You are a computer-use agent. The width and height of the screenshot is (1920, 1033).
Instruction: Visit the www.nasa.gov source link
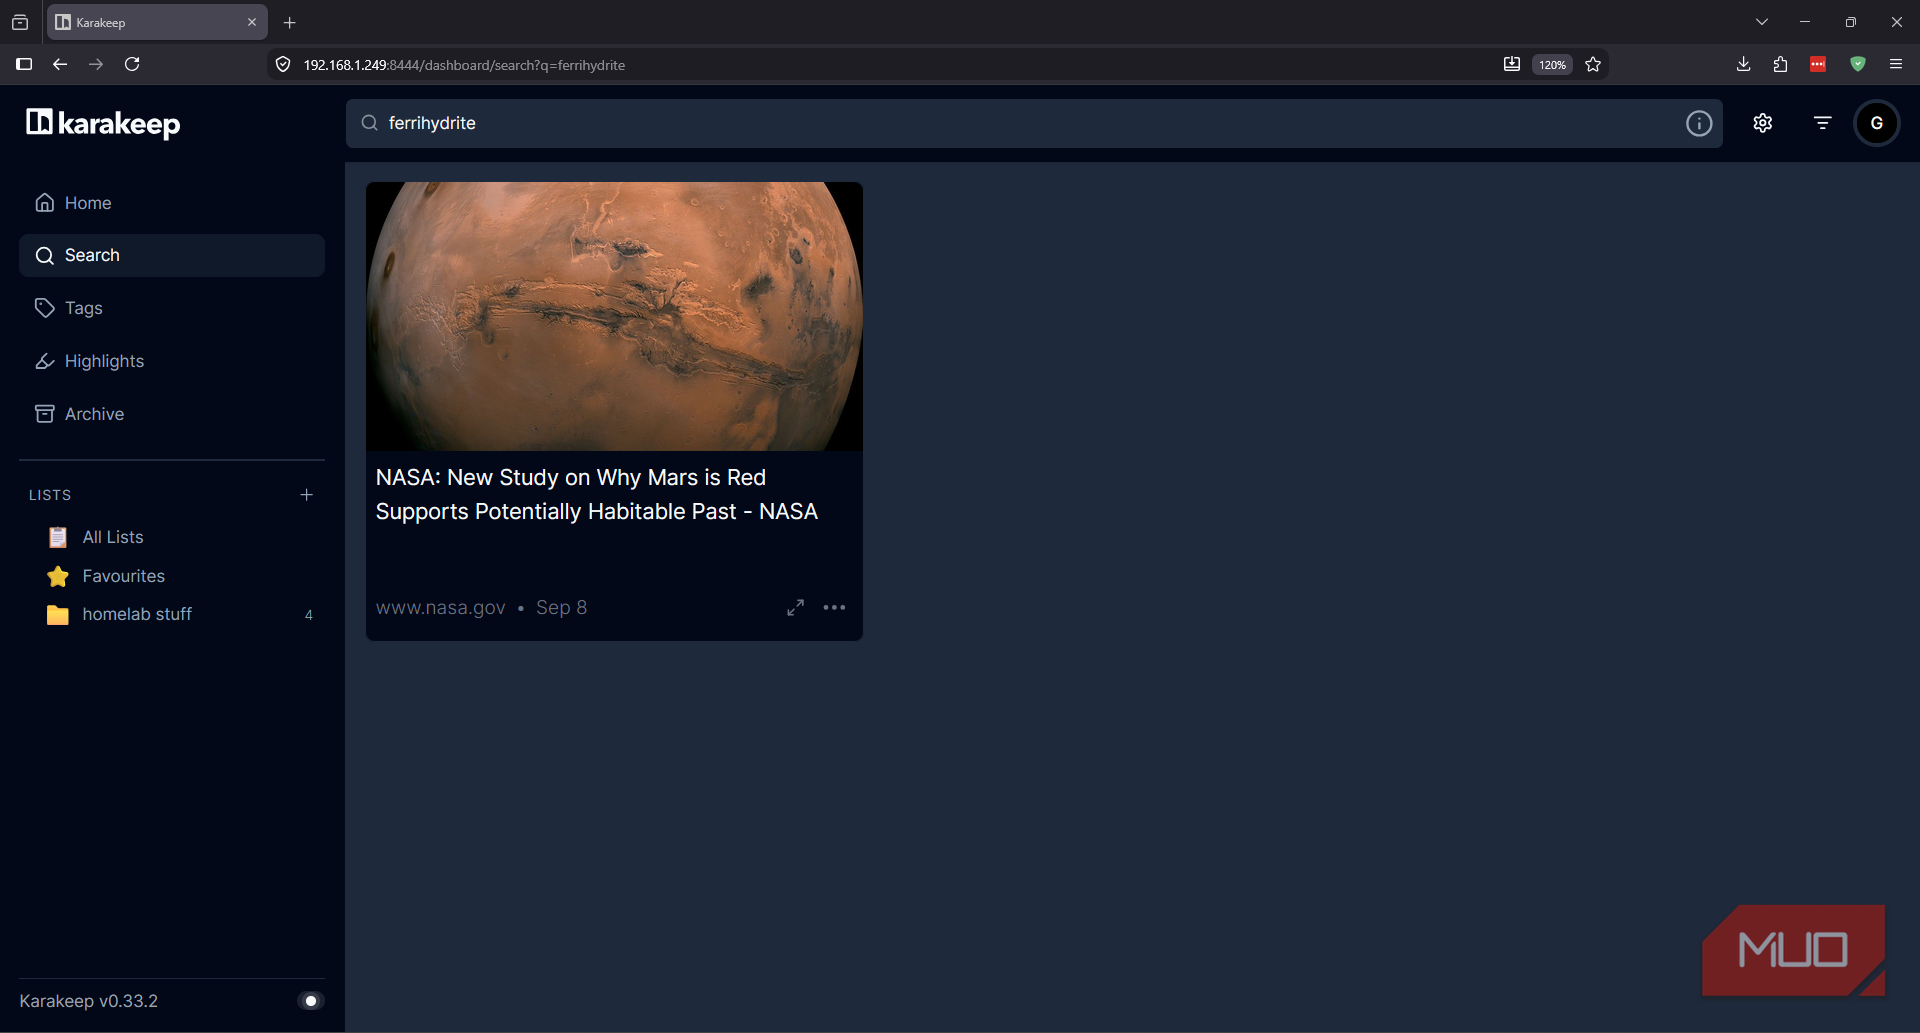point(441,608)
